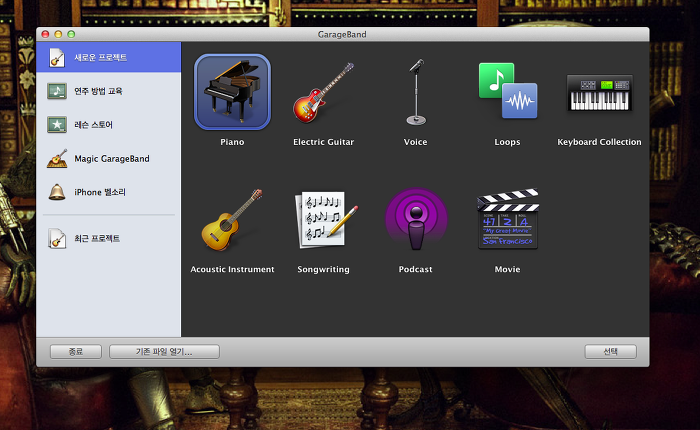The image size is (700, 430).
Task: Select the Loops project icon
Action: point(508,91)
